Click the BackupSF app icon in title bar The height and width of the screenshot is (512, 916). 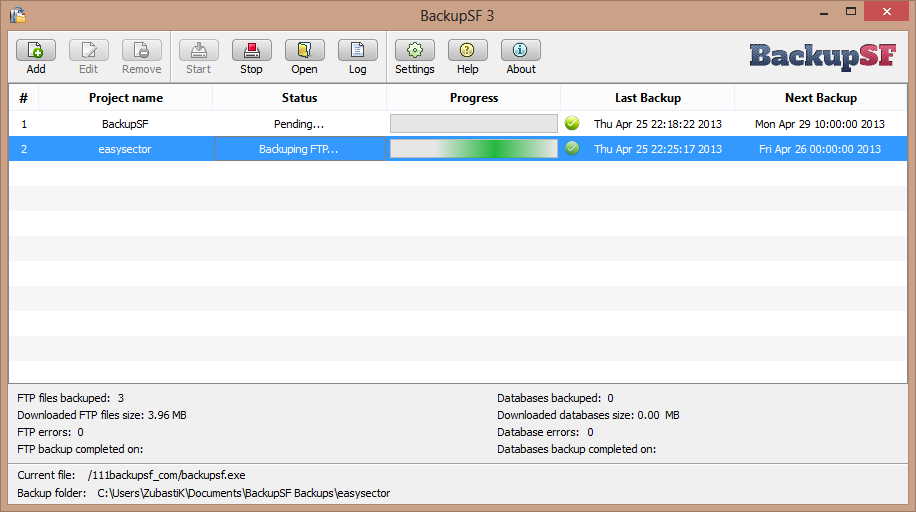pos(18,15)
